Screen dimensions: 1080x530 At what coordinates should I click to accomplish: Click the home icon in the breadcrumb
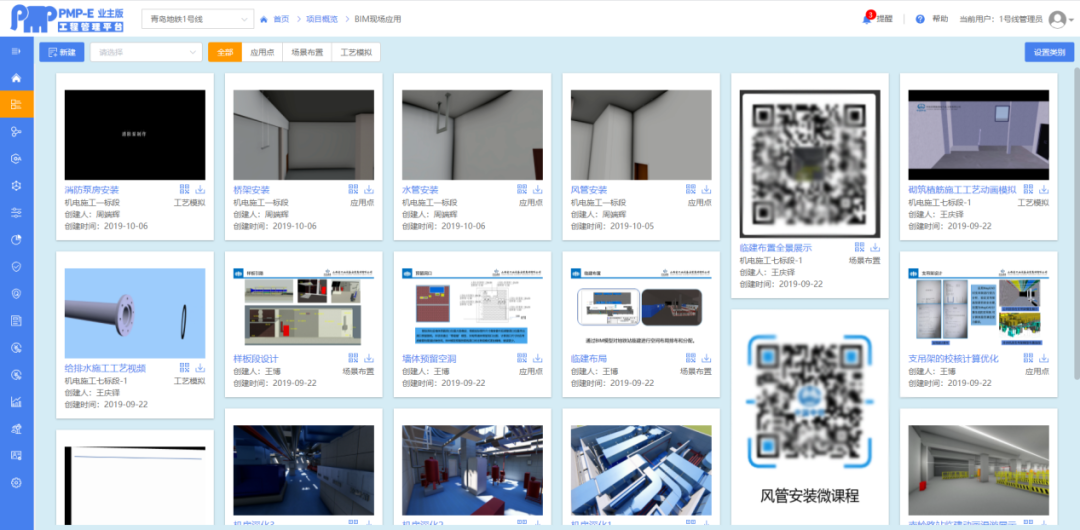click(263, 19)
